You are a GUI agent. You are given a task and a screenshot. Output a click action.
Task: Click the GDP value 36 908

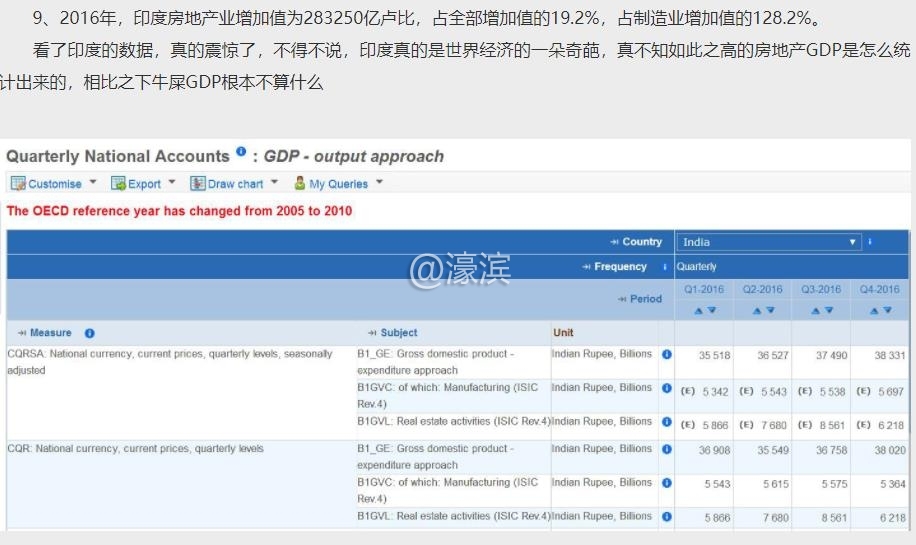(714, 450)
